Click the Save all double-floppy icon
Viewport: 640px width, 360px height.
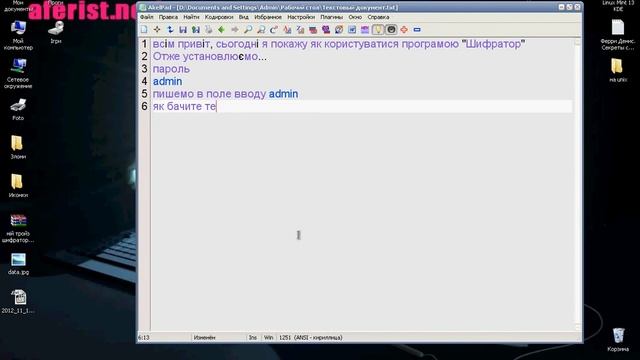(x=196, y=29)
